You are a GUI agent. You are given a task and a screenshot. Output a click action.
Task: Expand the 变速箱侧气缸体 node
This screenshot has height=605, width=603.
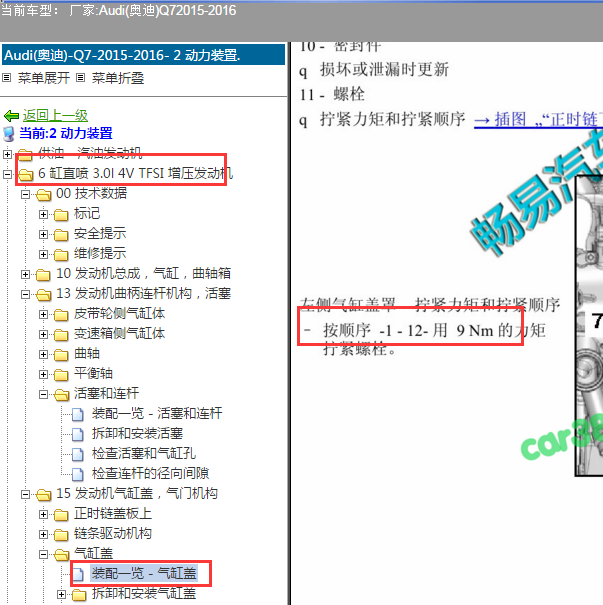click(x=44, y=335)
